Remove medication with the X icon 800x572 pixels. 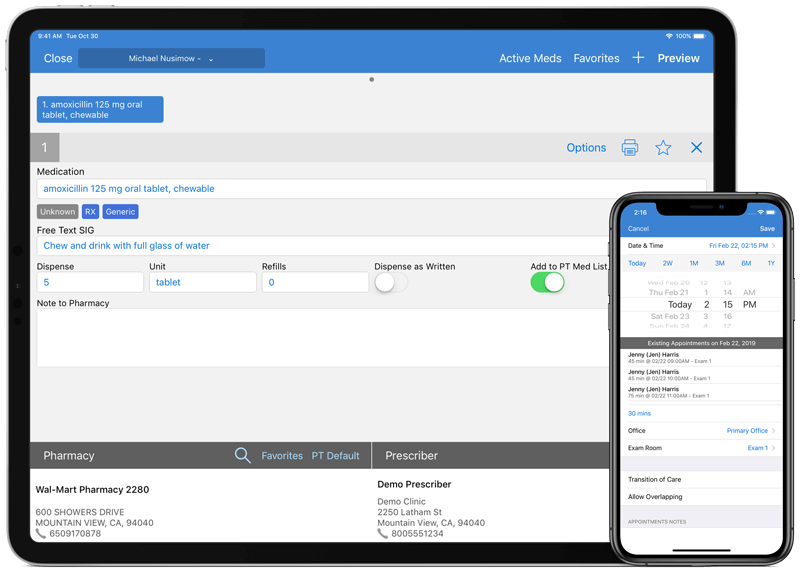(697, 148)
